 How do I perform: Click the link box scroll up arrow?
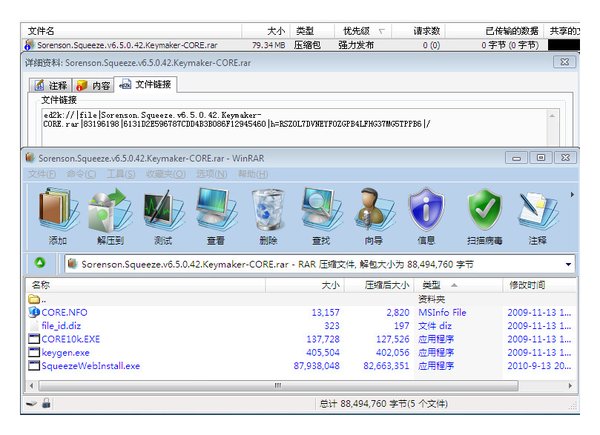552,116
